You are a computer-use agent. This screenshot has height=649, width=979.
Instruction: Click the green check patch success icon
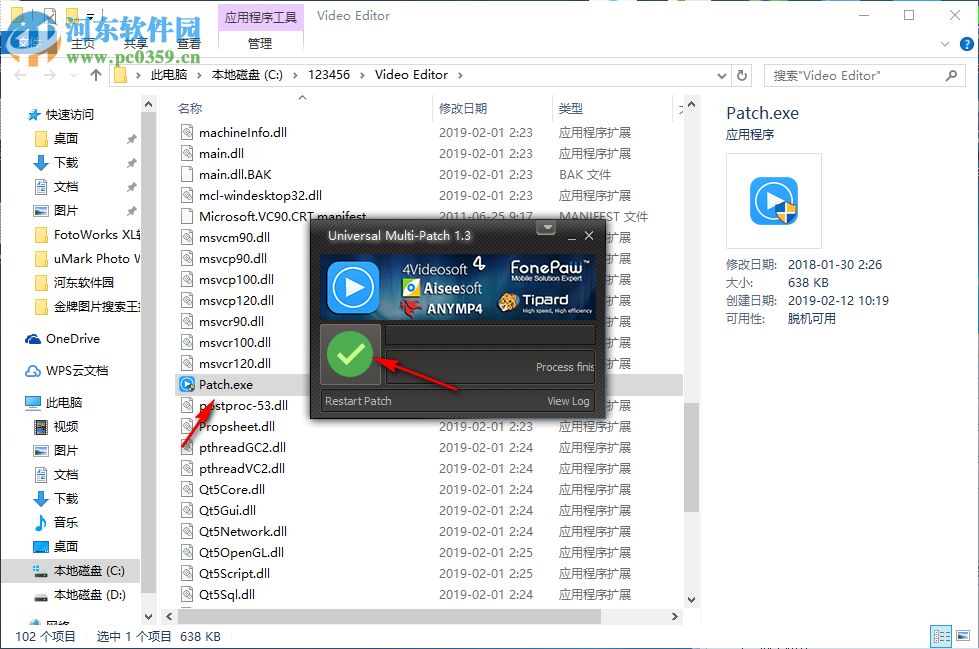[350, 353]
